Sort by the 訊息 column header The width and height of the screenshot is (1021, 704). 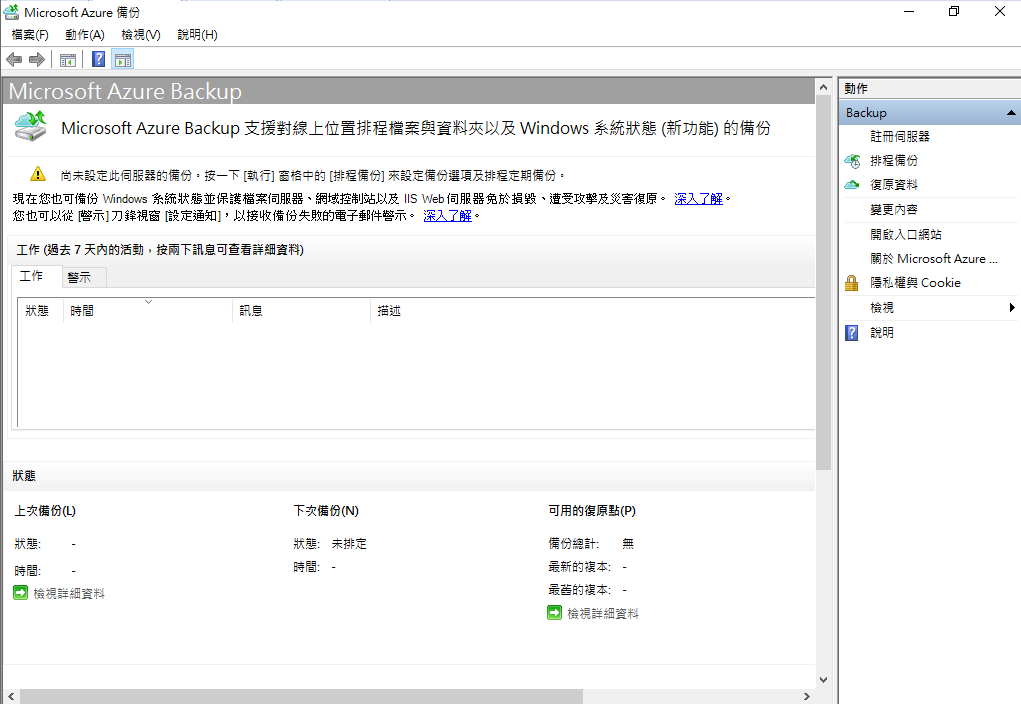point(301,311)
